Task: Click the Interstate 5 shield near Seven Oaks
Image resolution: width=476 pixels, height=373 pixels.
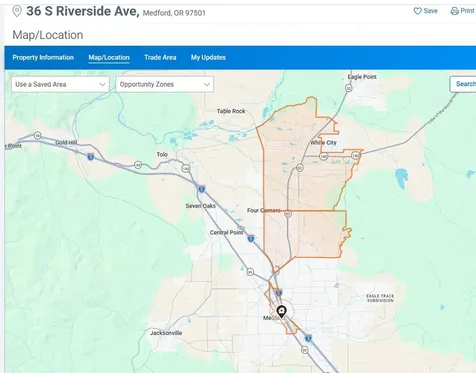Action: pos(201,189)
